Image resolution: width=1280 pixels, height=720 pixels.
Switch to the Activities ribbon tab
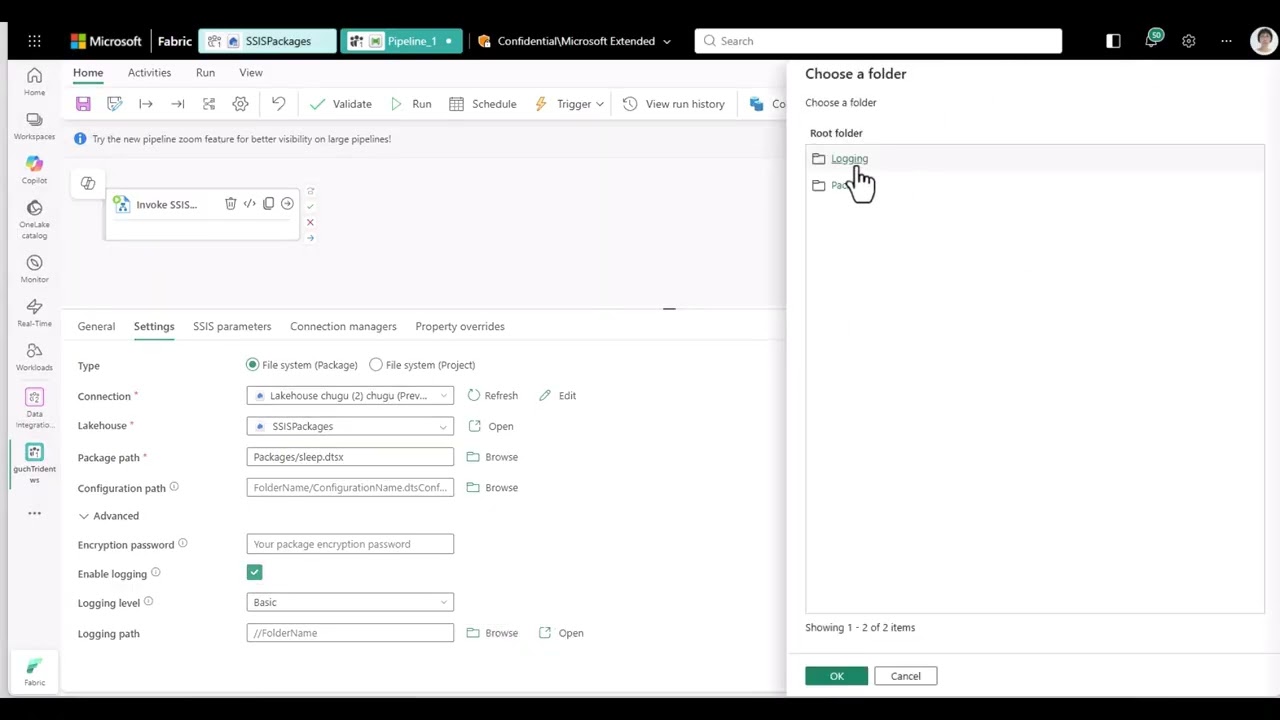pyautogui.click(x=149, y=73)
